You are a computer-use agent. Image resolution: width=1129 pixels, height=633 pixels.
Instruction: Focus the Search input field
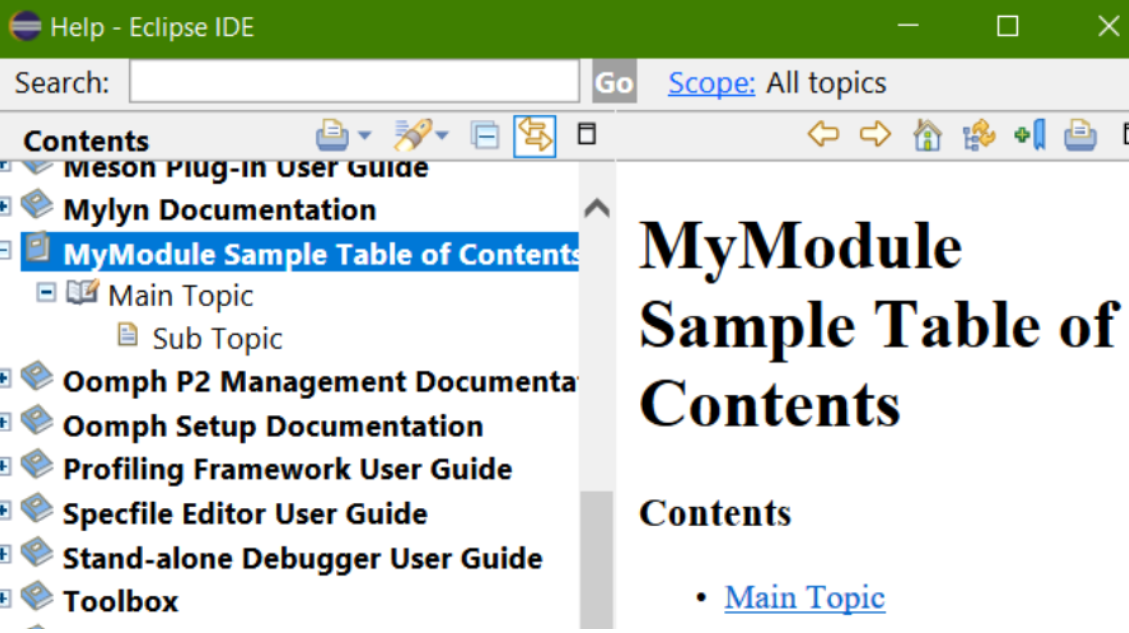point(354,81)
